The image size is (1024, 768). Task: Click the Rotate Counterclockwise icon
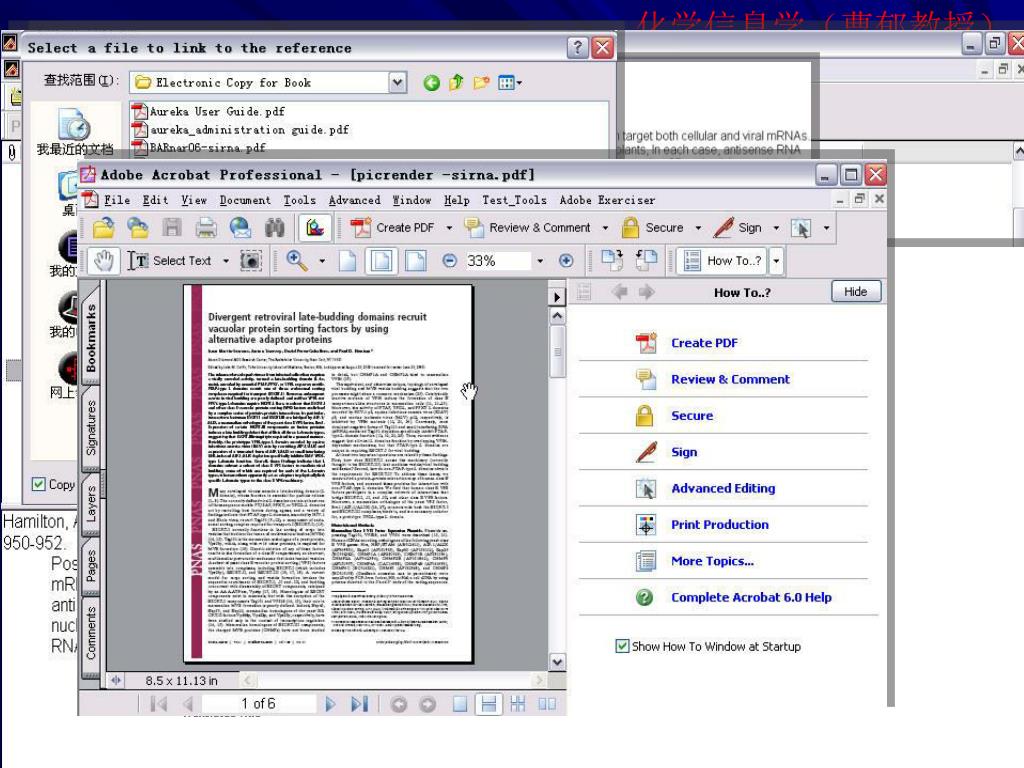tap(646, 260)
